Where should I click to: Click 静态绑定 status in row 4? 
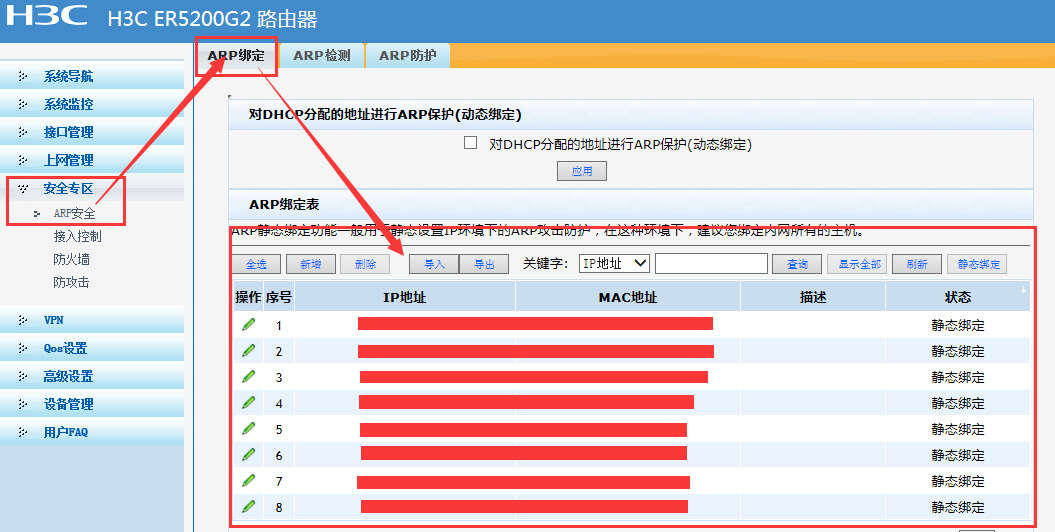pos(957,403)
